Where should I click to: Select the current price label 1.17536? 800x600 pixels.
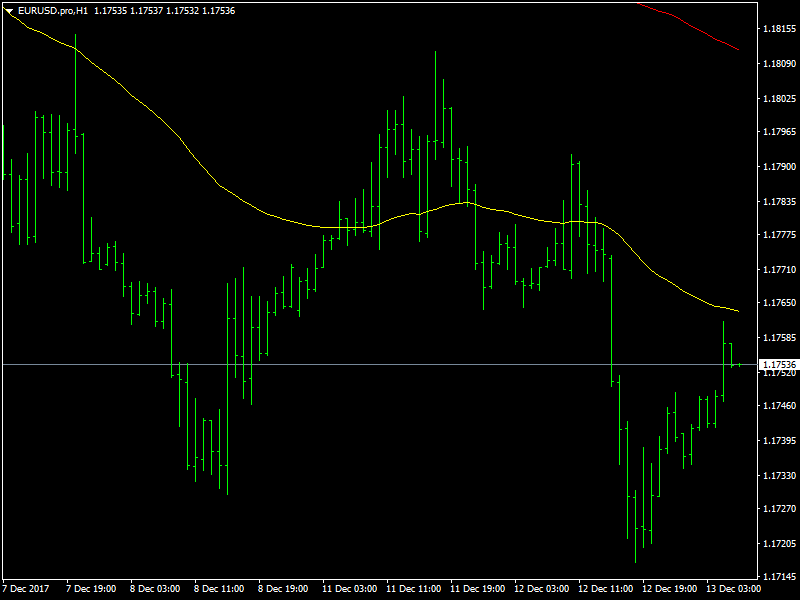click(x=778, y=365)
